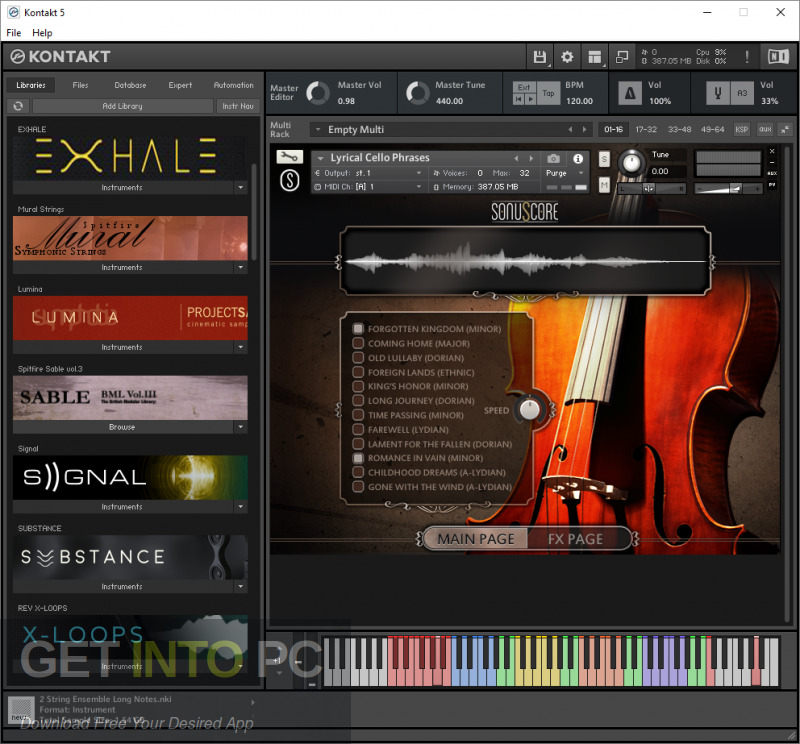The height and width of the screenshot is (744, 800).
Task: Enable Forgotten Kingdom (Minor) phrase checkbox
Action: pyautogui.click(x=358, y=328)
